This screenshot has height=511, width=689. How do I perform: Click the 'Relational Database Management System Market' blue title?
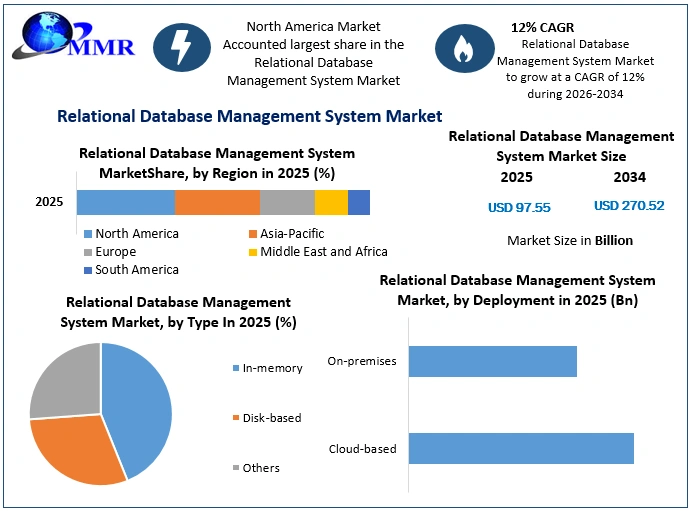250,116
